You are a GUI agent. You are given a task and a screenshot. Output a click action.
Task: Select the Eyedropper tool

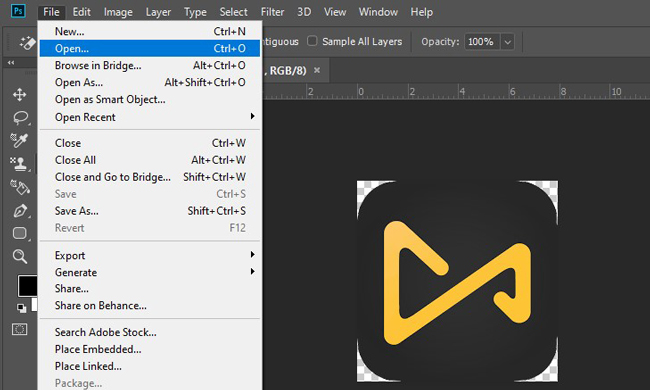(x=19, y=140)
